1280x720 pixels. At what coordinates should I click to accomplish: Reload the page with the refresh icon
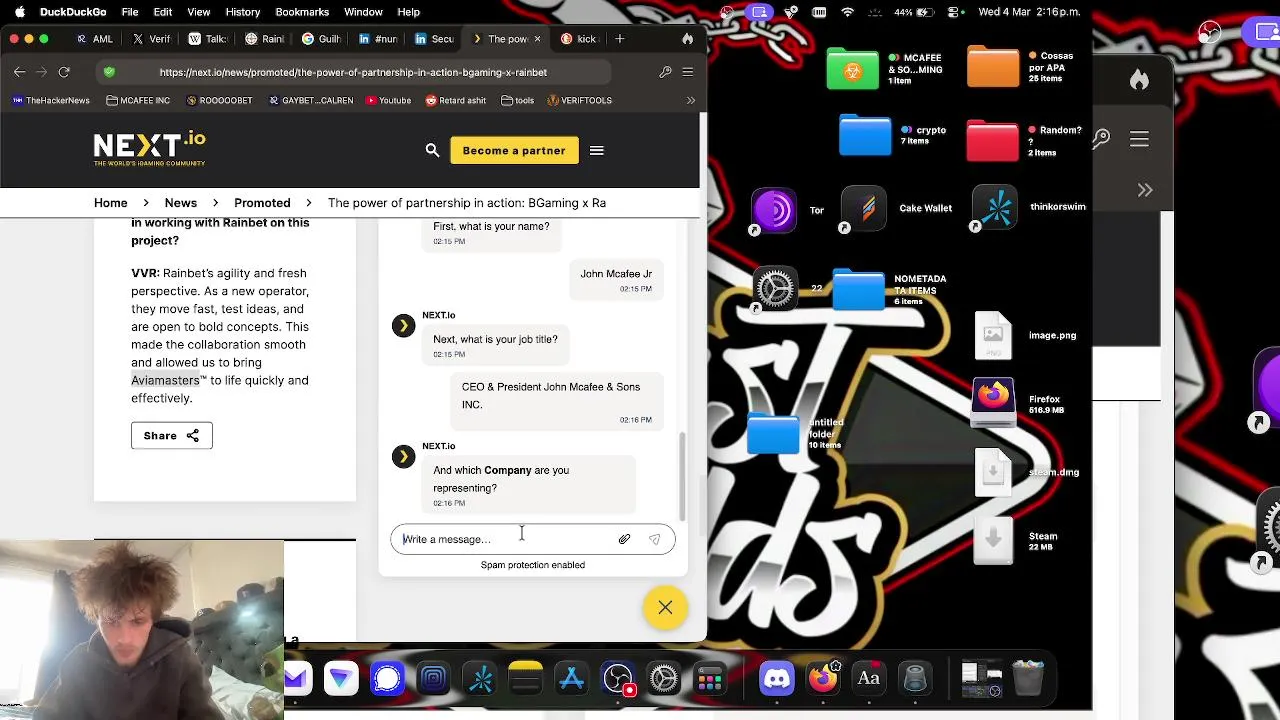(x=64, y=72)
